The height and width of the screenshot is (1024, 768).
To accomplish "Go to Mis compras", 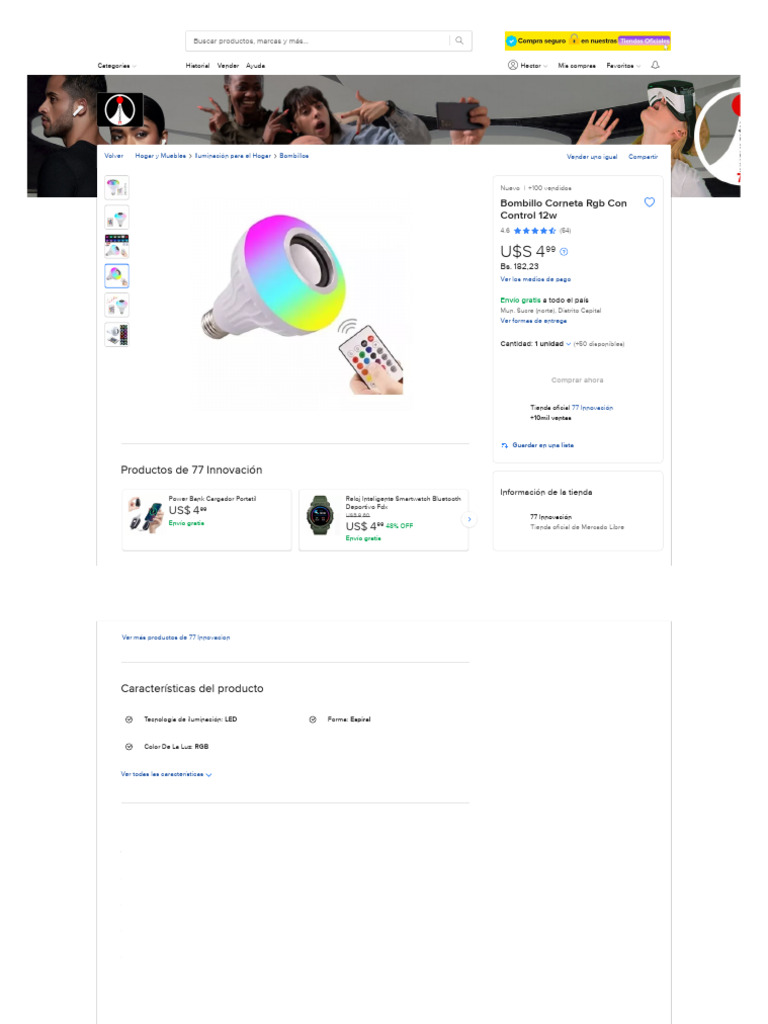I will 577,66.
